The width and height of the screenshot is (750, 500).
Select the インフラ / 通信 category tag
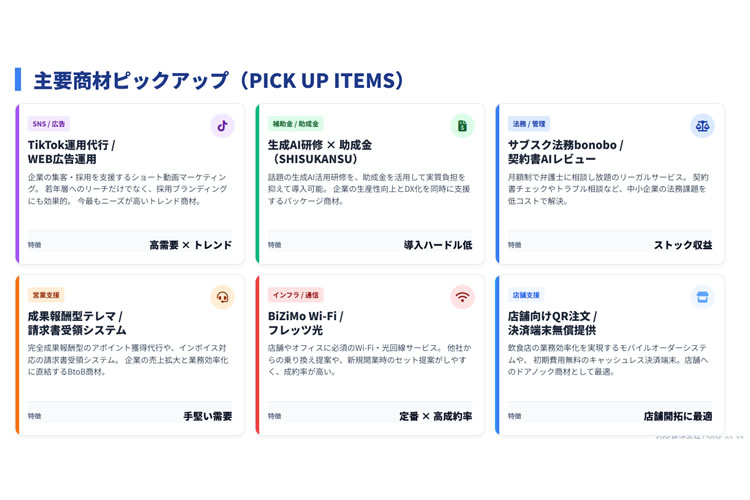(x=295, y=295)
